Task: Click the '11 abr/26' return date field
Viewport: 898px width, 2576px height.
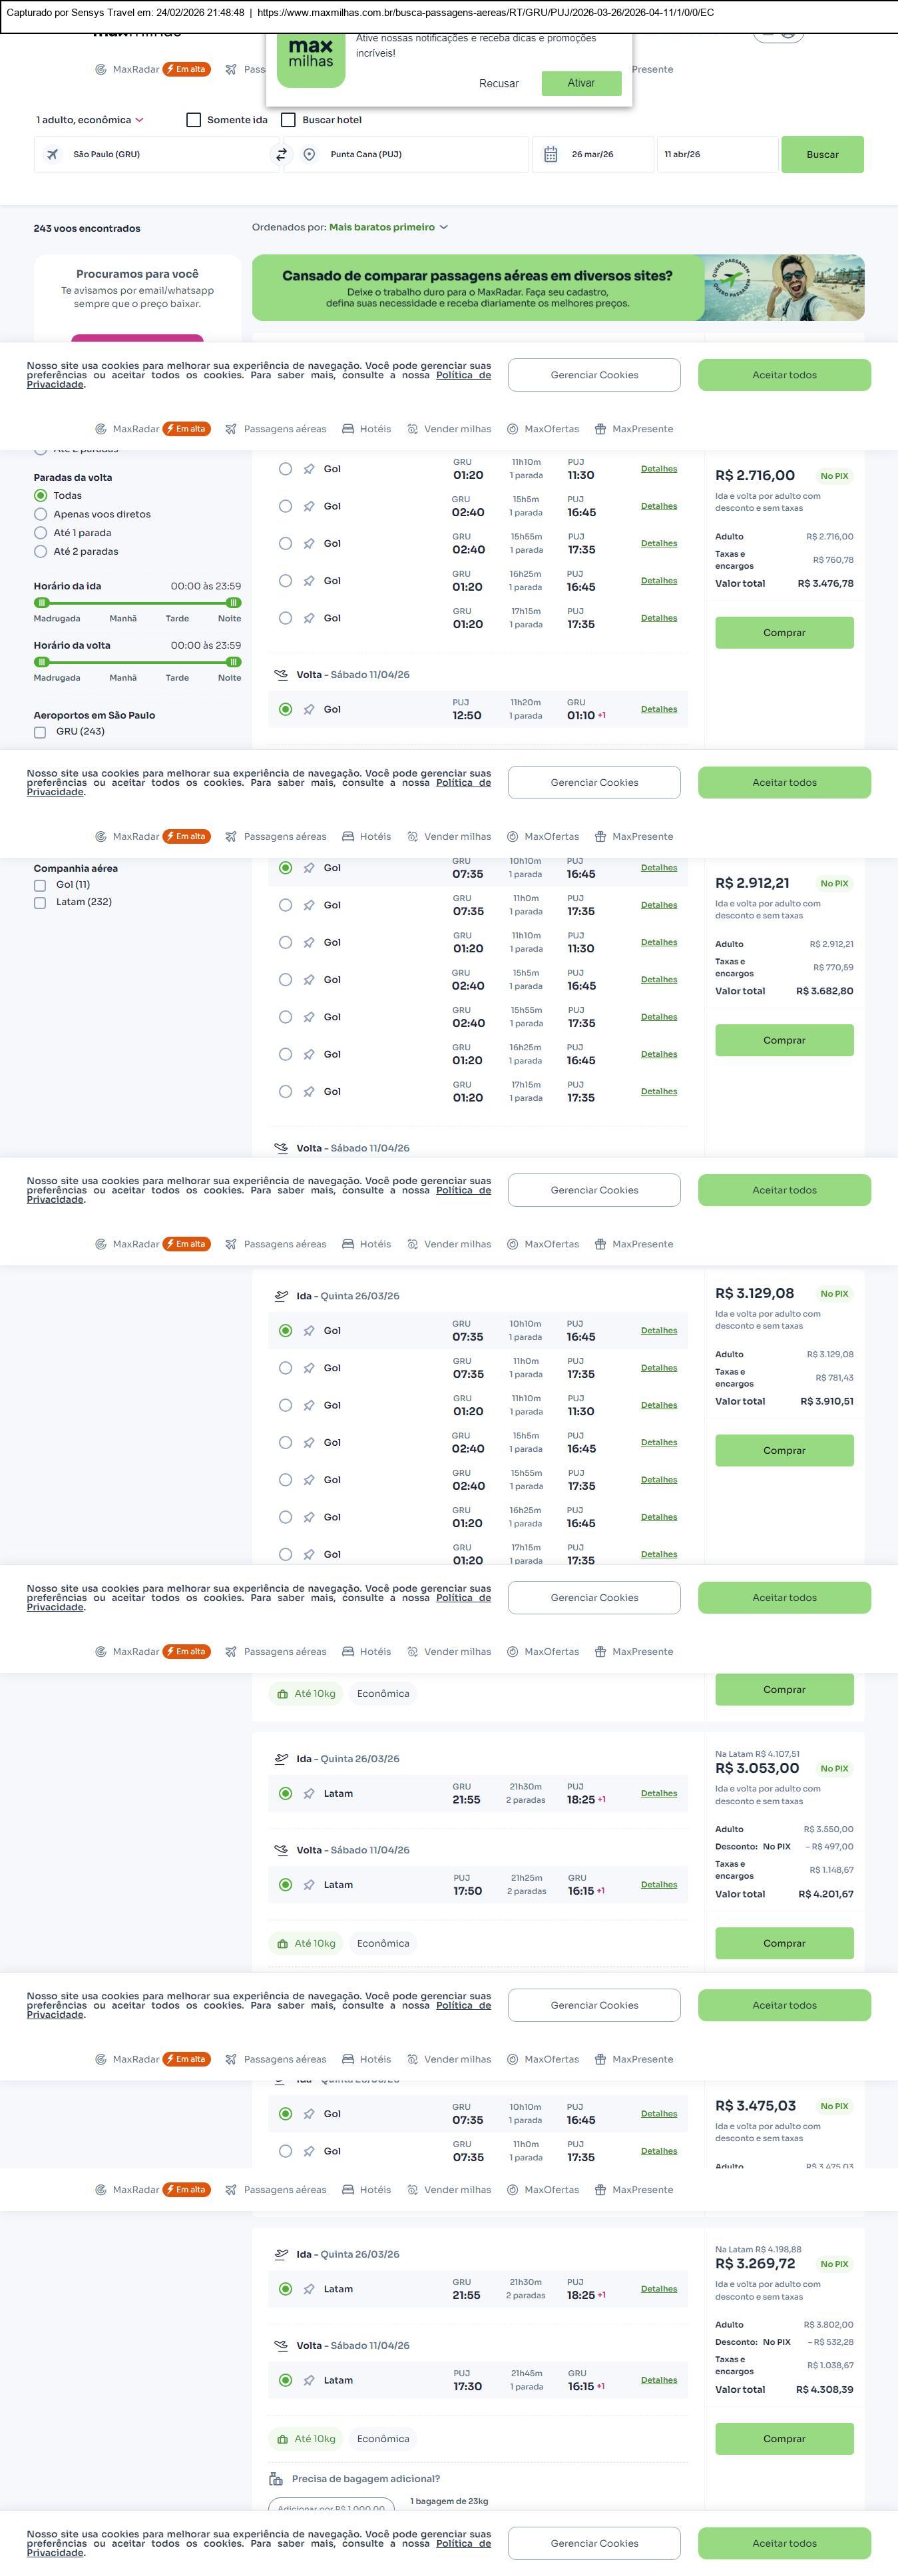Action: click(x=716, y=155)
